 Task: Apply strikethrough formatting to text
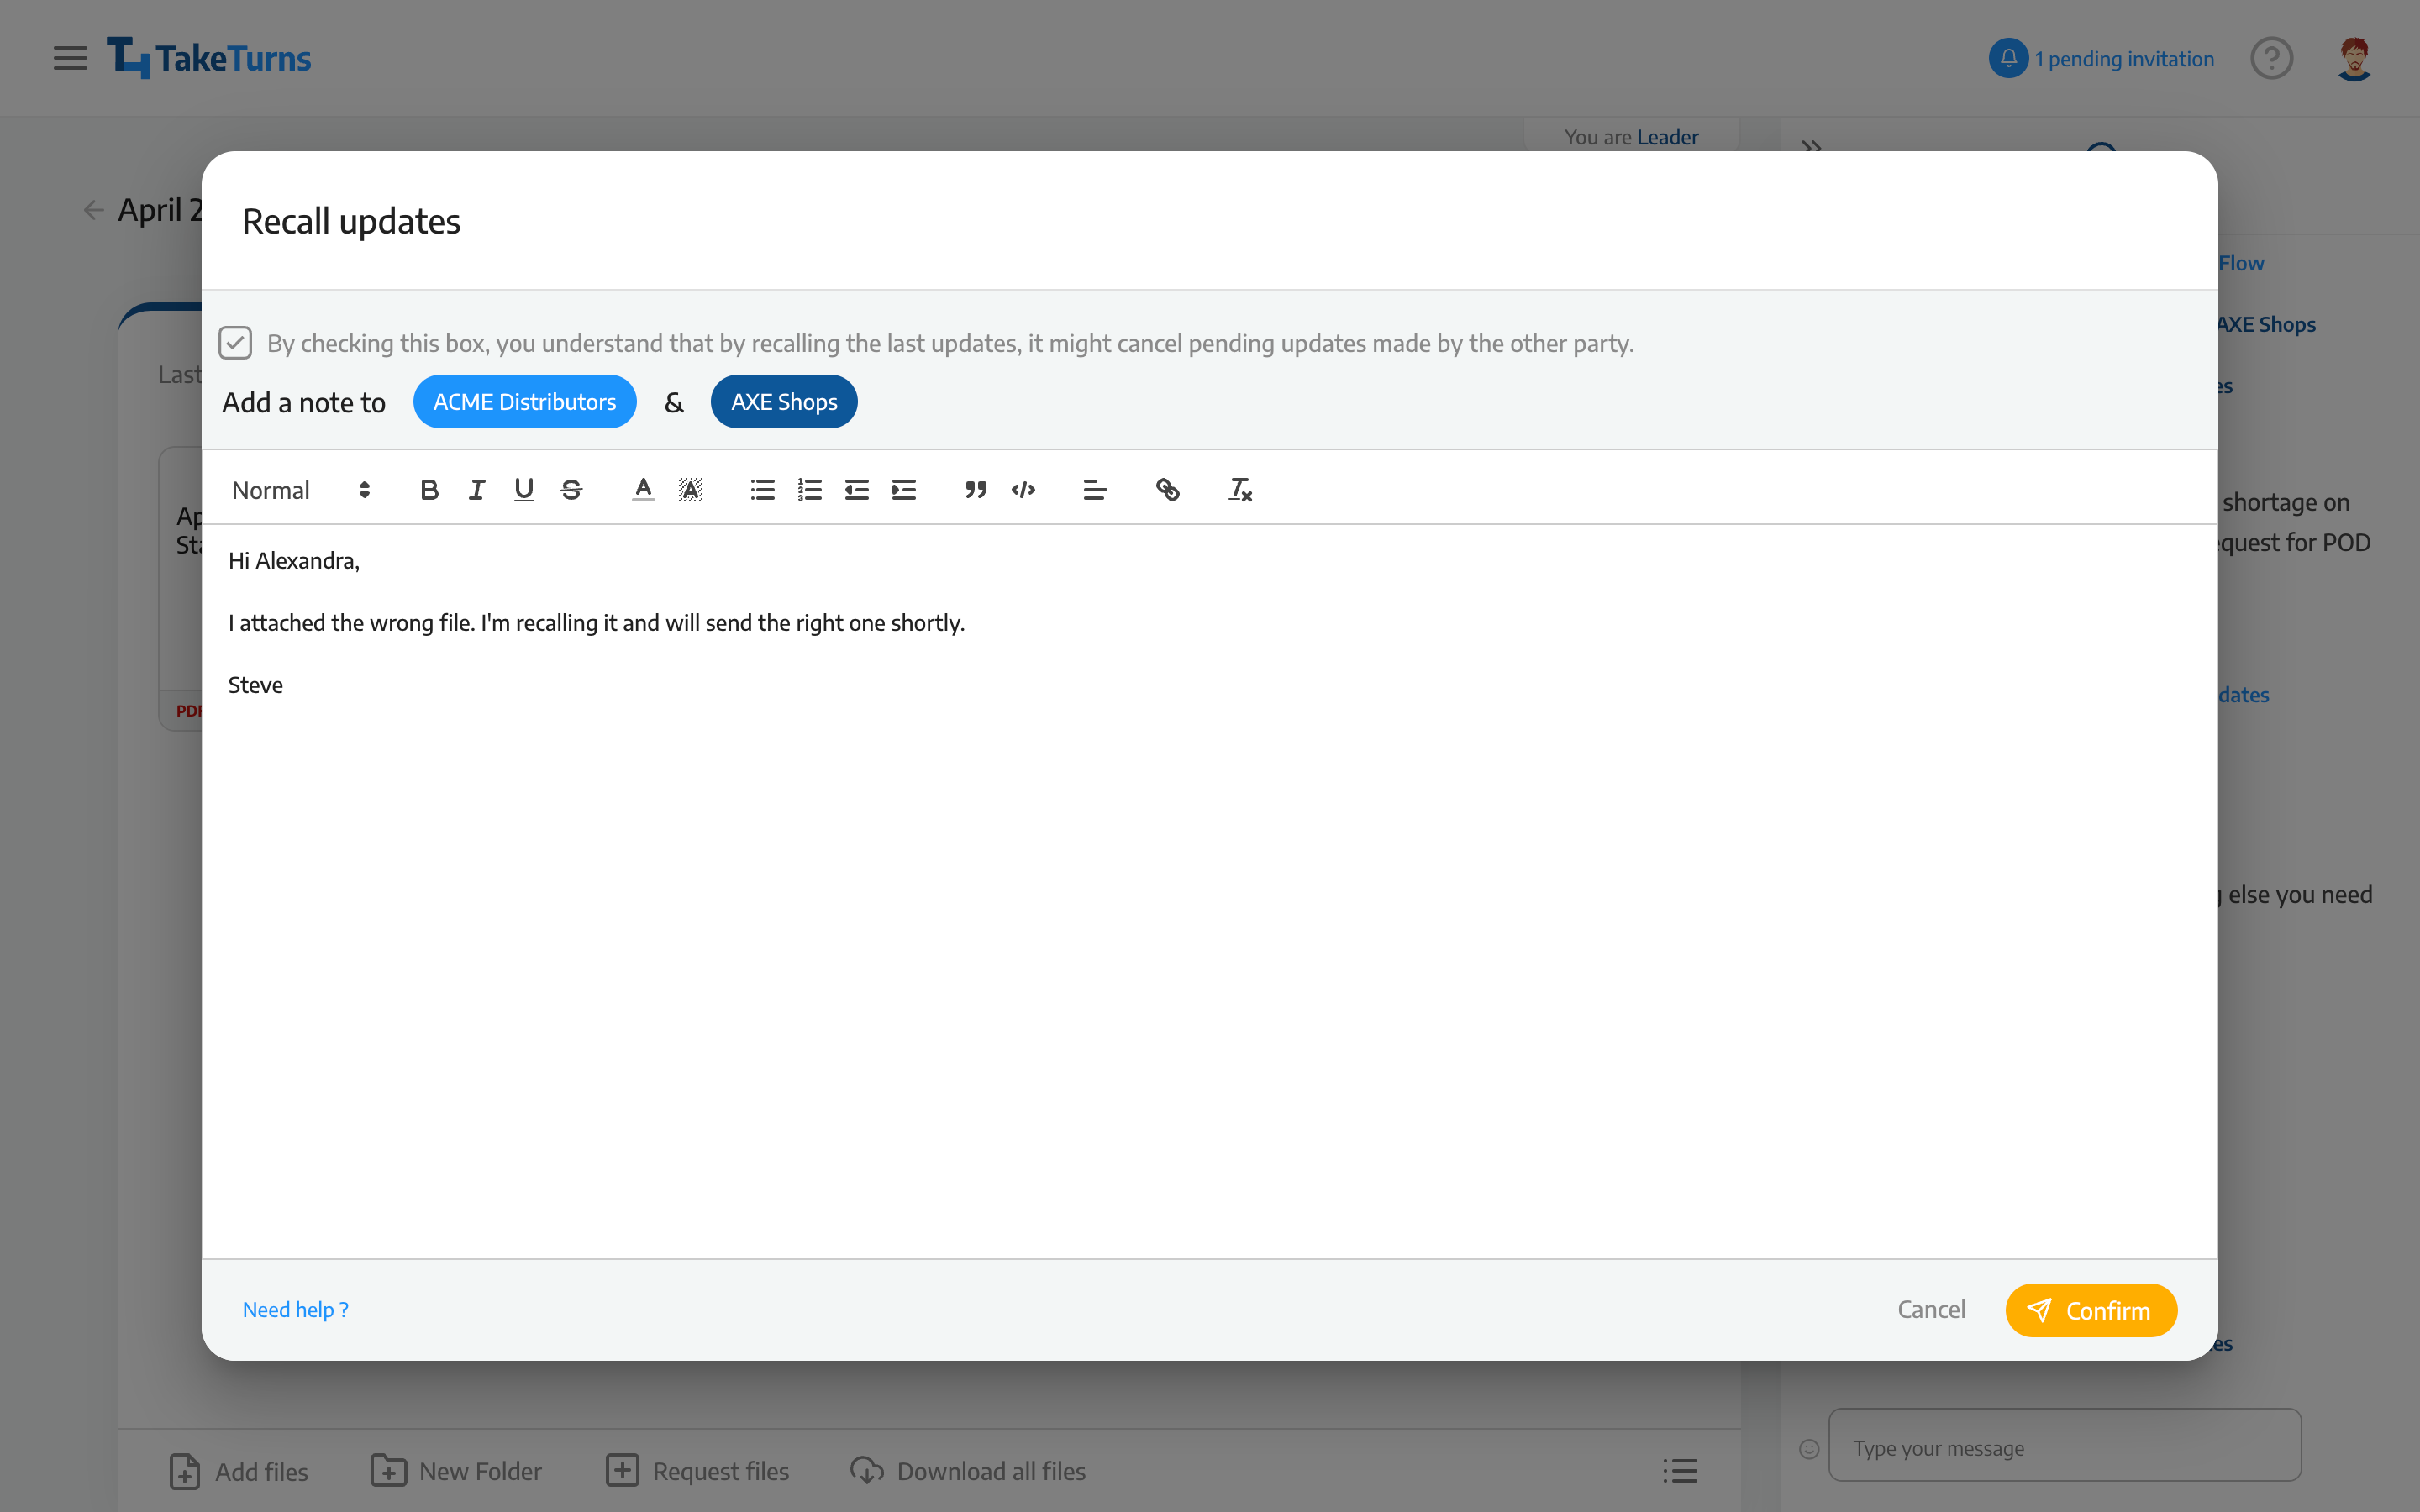point(571,490)
